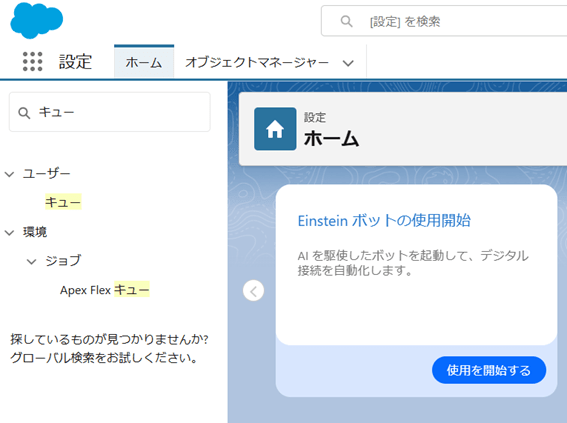The height and width of the screenshot is (423, 567).
Task: Open the オブジェクトマネージャー dropdown arrow
Action: coord(348,63)
